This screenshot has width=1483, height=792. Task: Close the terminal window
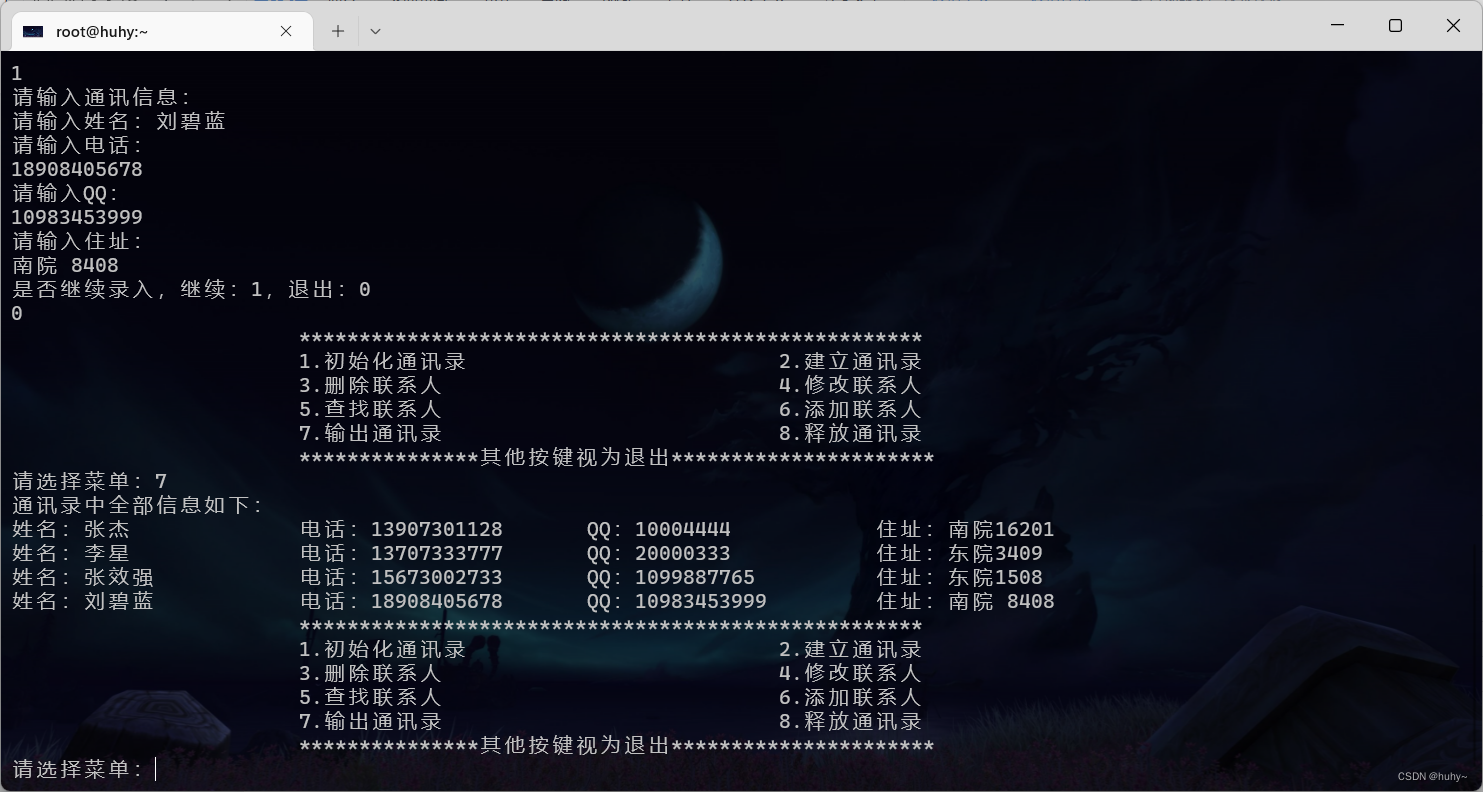click(x=1453, y=25)
